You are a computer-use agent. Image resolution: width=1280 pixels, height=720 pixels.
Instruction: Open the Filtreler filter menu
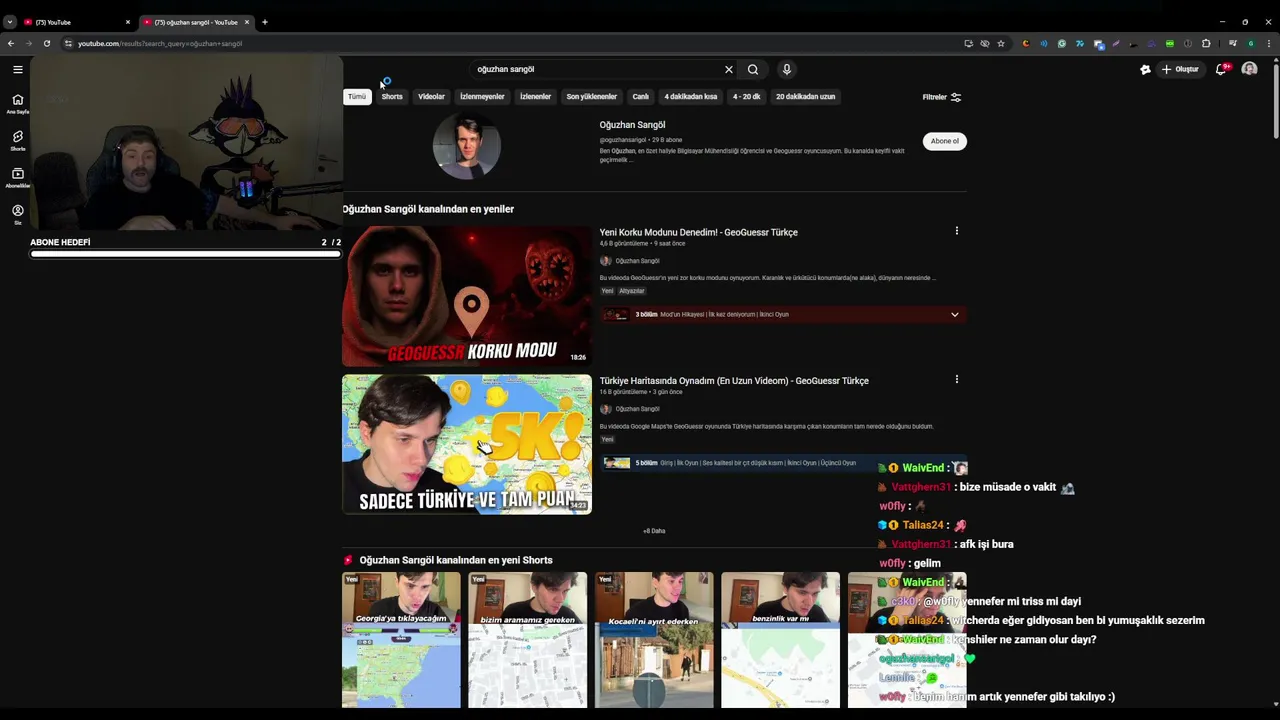(942, 97)
